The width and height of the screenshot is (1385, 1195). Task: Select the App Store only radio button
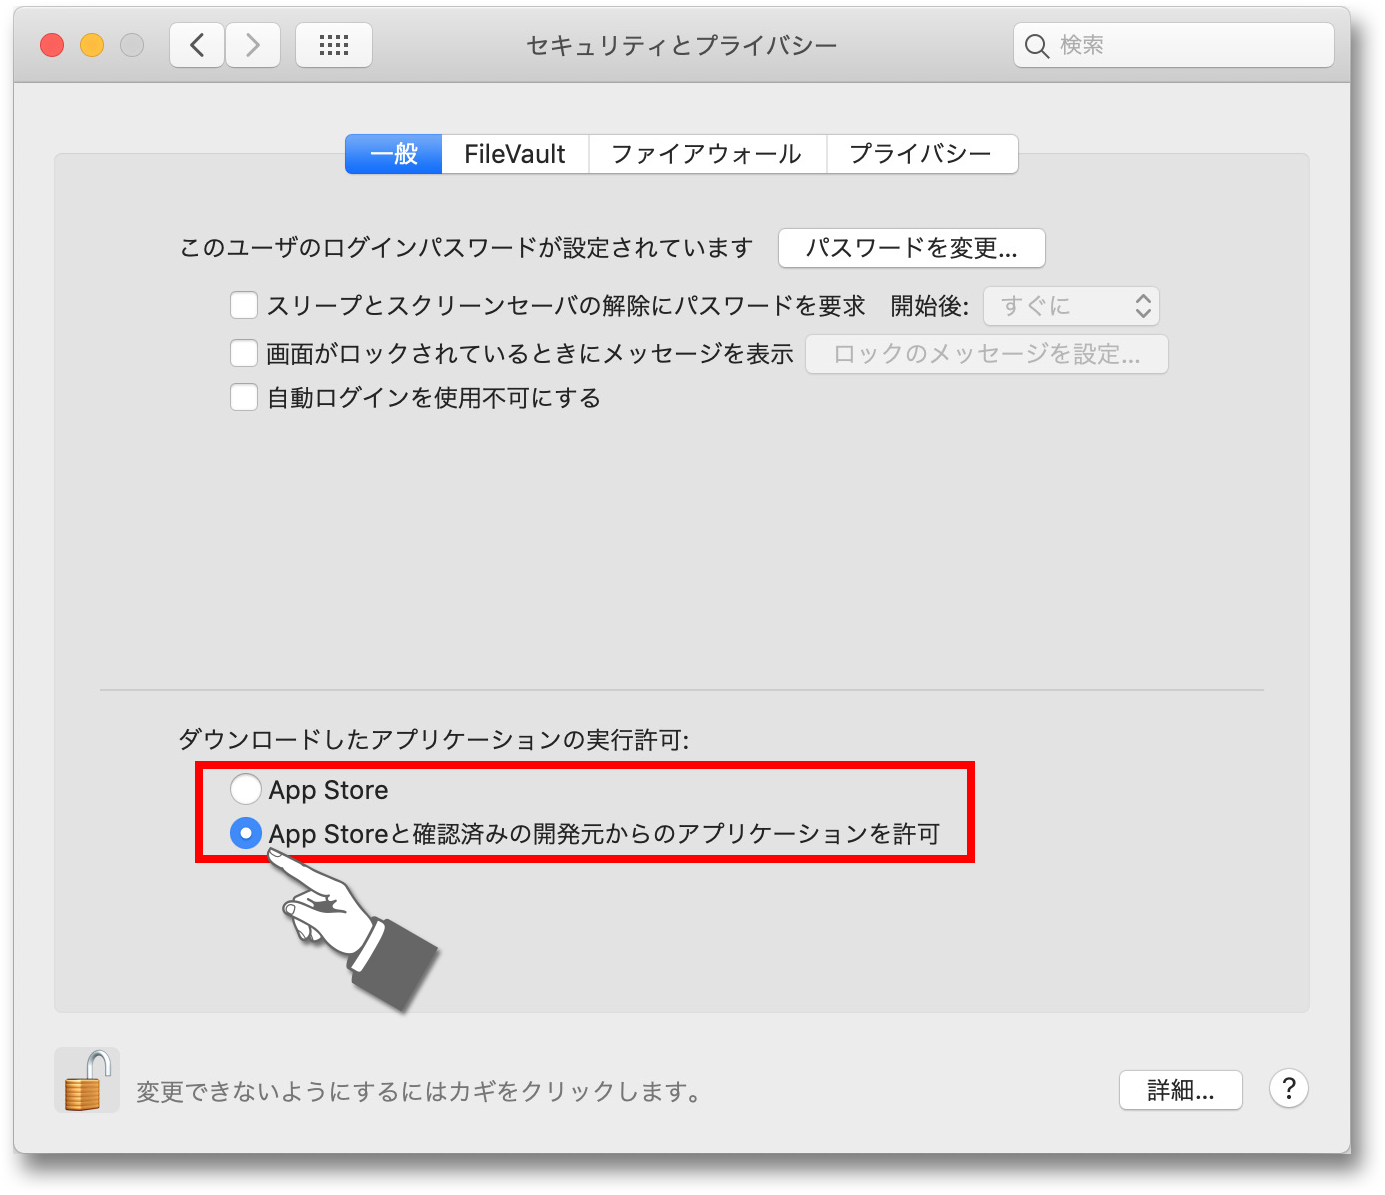[x=246, y=789]
